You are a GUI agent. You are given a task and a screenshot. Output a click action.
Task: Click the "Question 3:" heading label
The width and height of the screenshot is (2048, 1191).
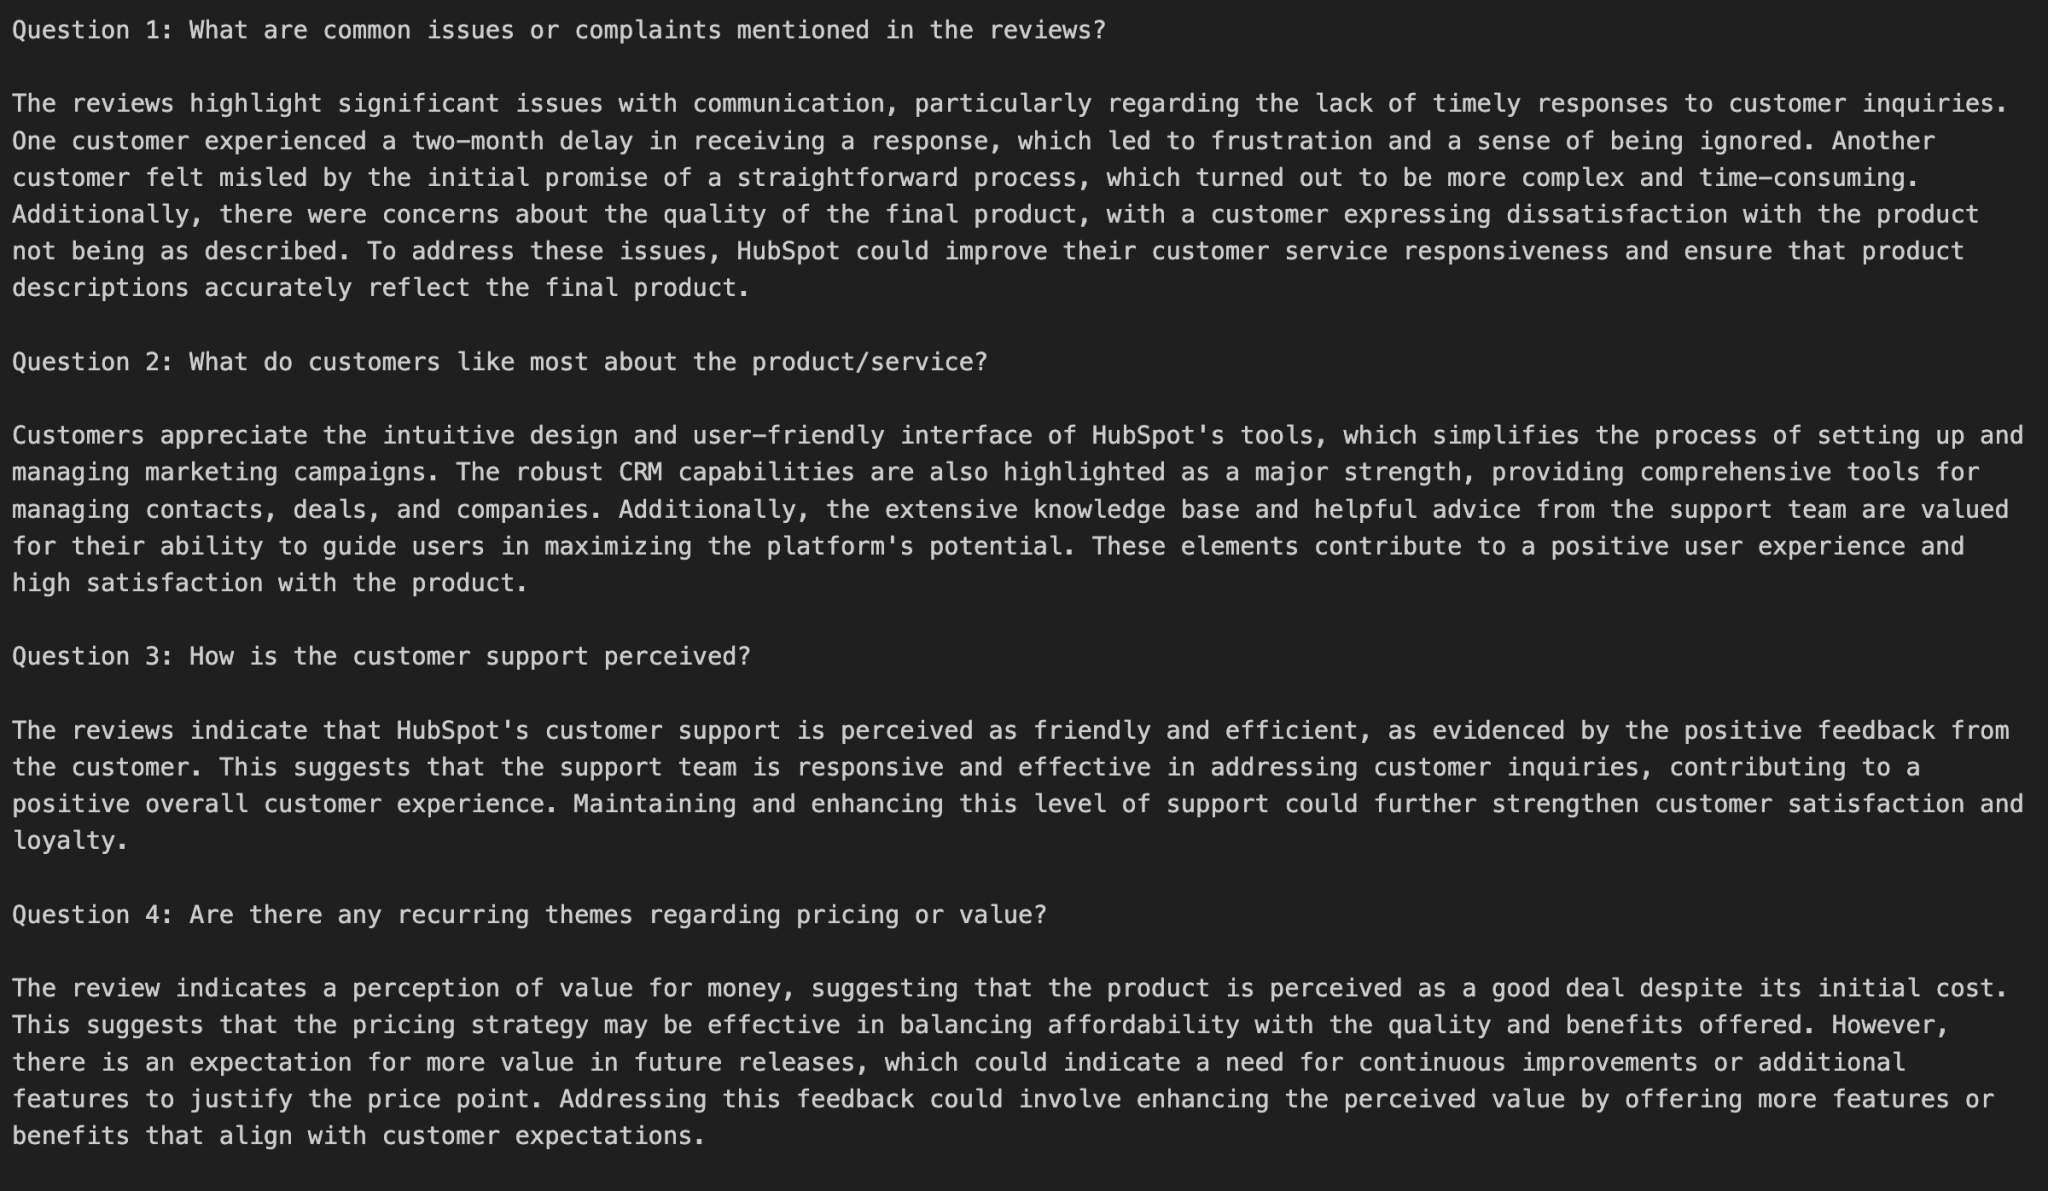pos(93,657)
